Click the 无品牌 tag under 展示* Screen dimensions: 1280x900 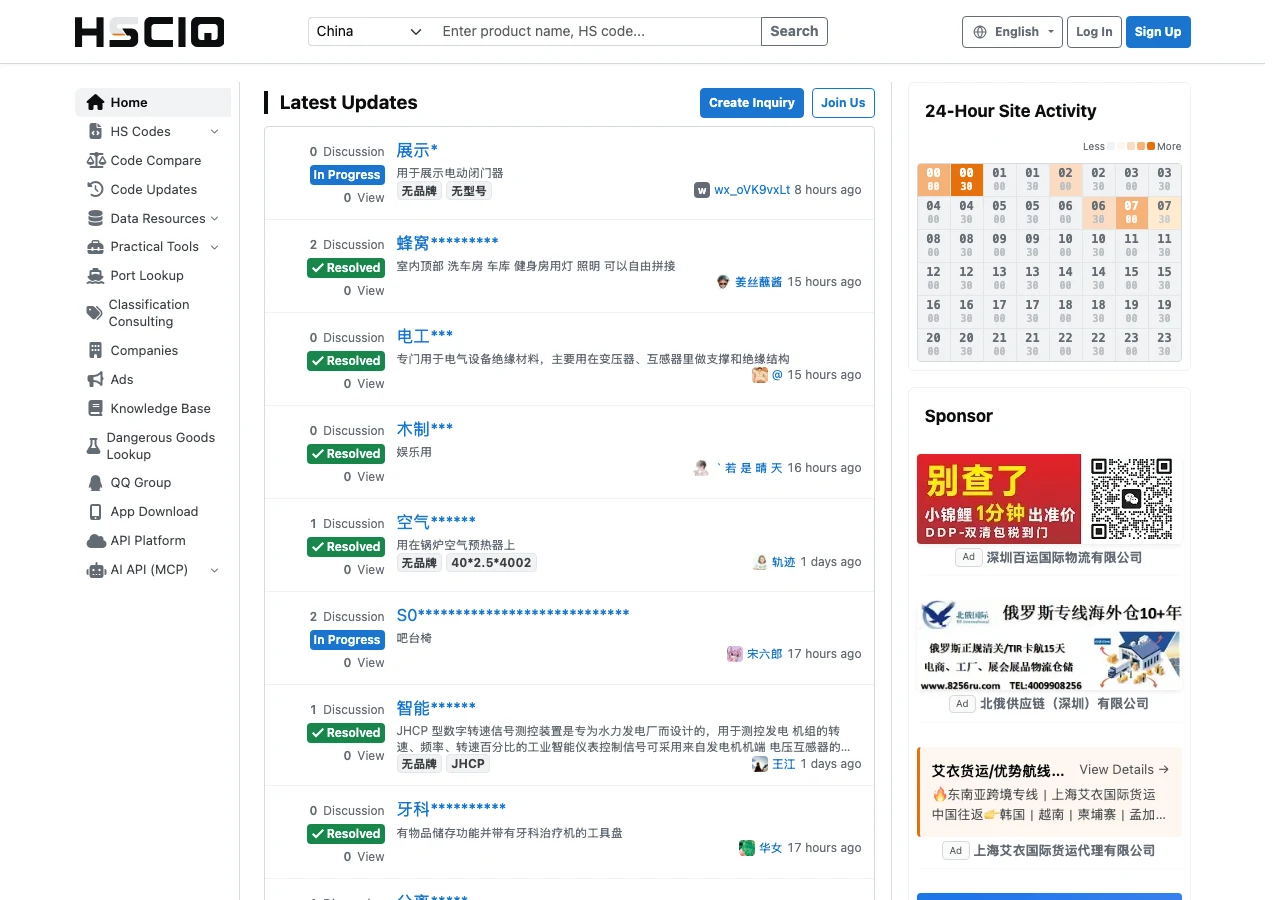pyautogui.click(x=419, y=190)
